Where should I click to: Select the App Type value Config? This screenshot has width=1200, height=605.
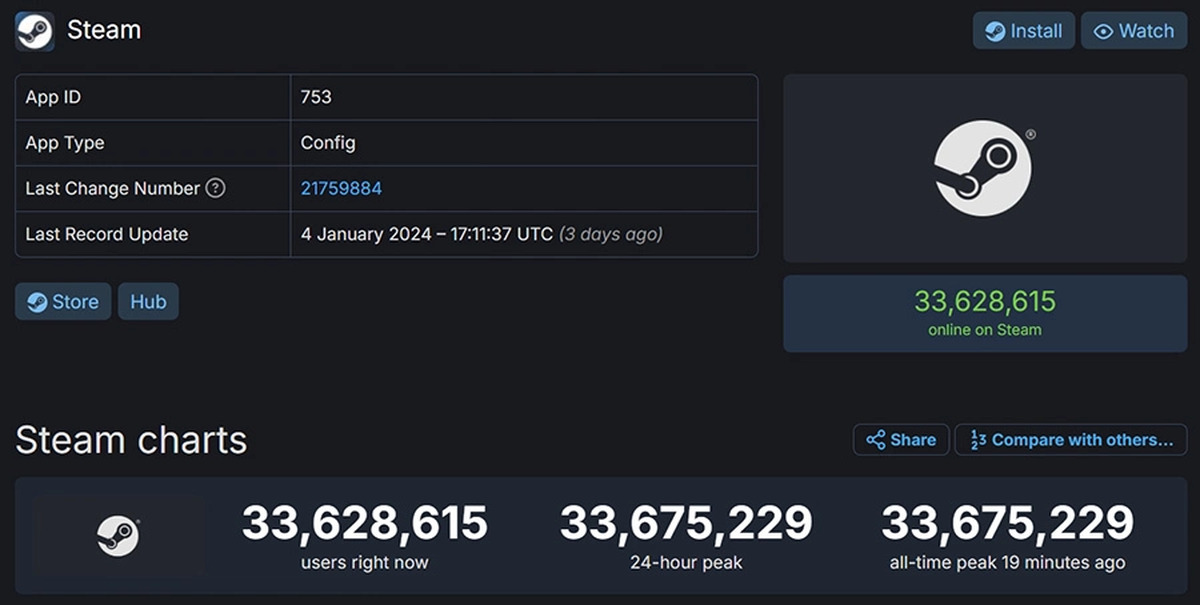(328, 143)
